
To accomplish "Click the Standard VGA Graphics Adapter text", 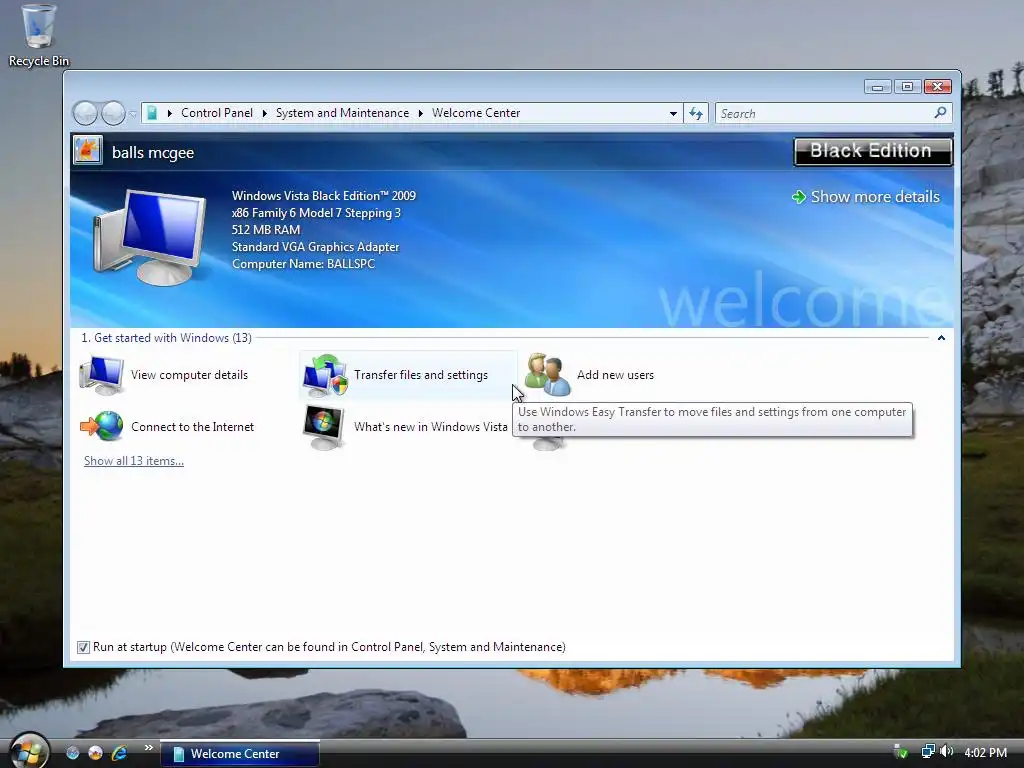I will [315, 247].
